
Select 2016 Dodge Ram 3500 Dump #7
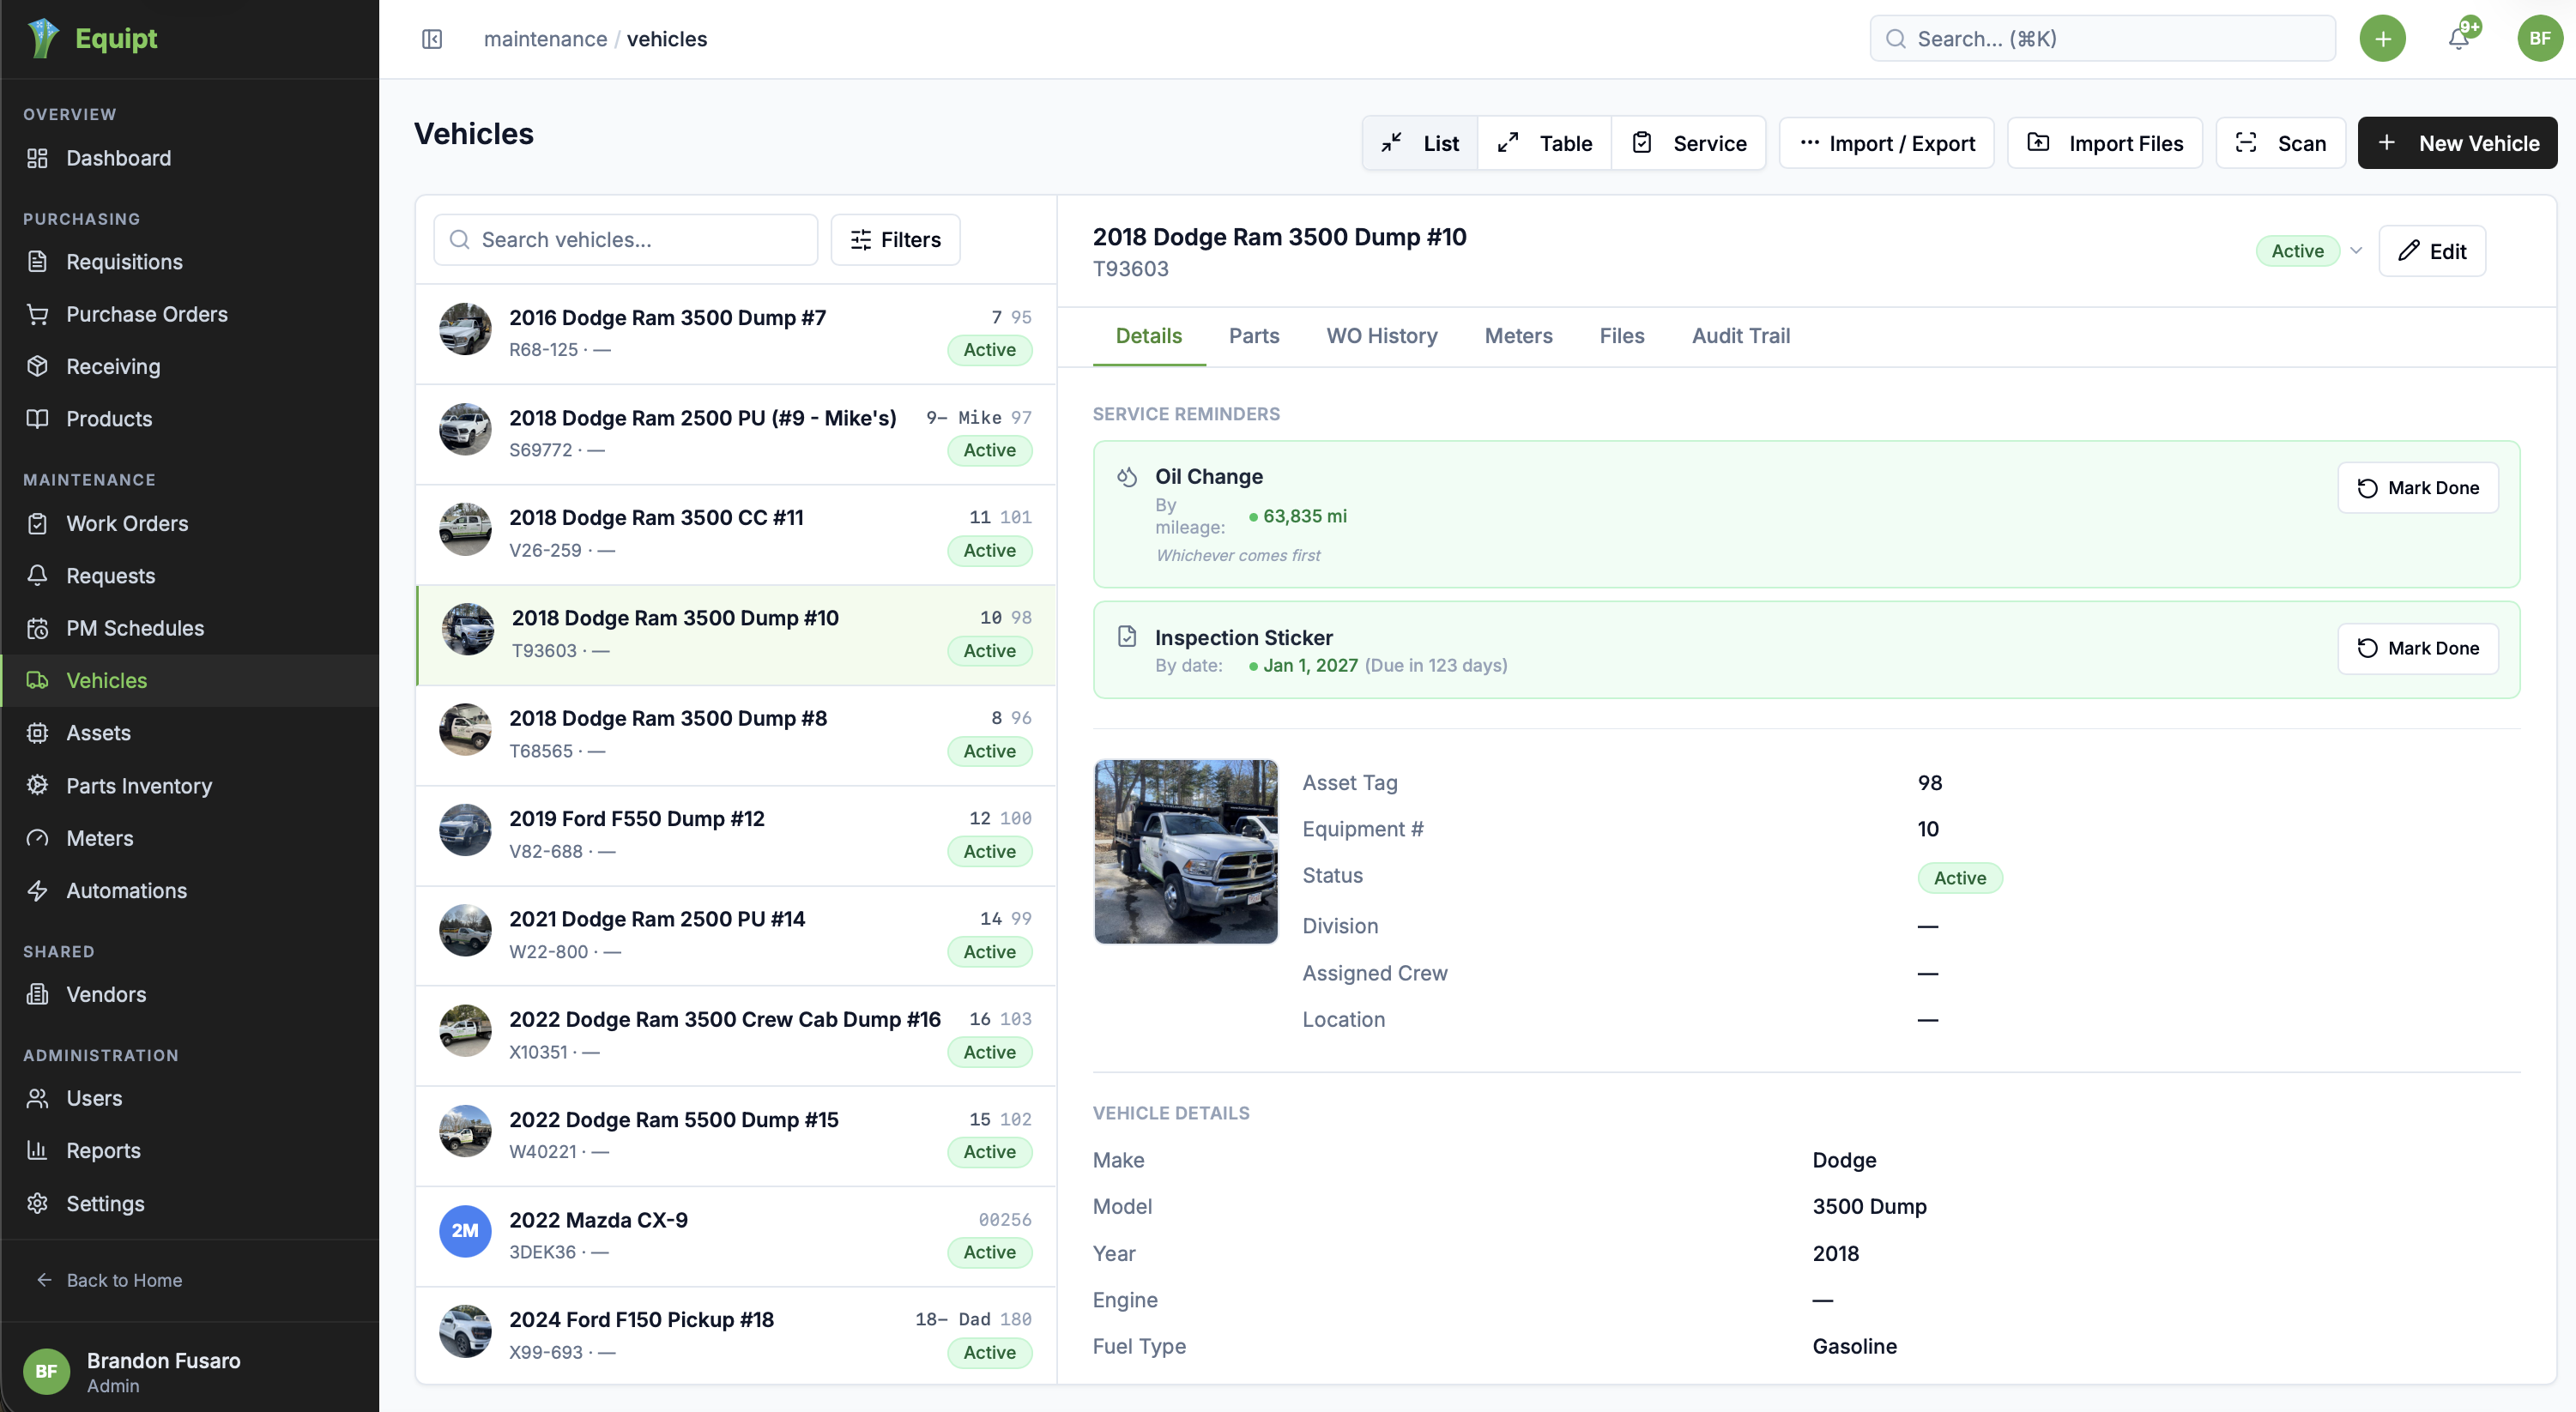point(736,334)
